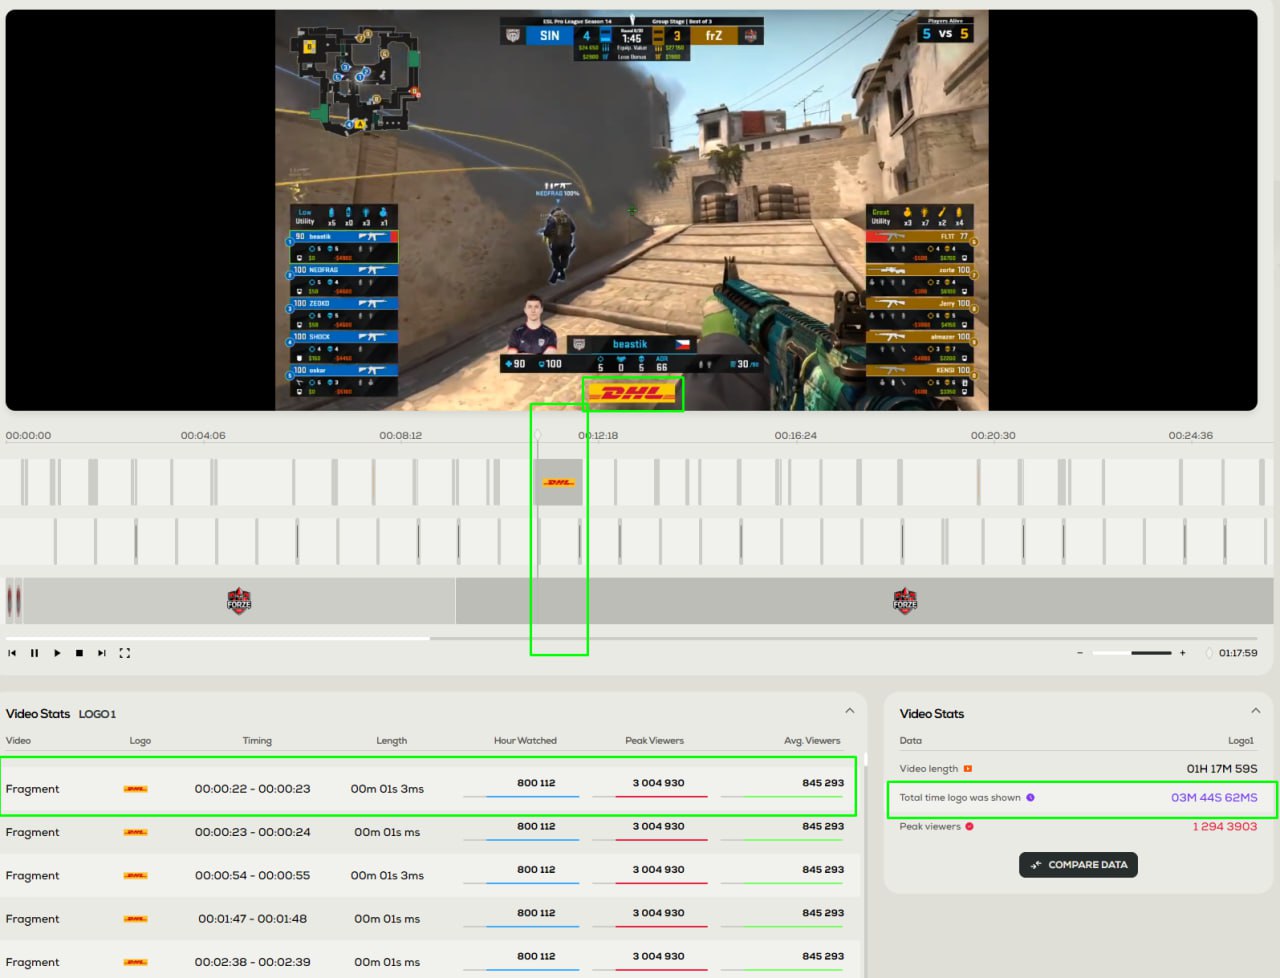Click the playhead marker on the timeline ruler
Viewport: 1280px width, 978px height.
(537, 435)
